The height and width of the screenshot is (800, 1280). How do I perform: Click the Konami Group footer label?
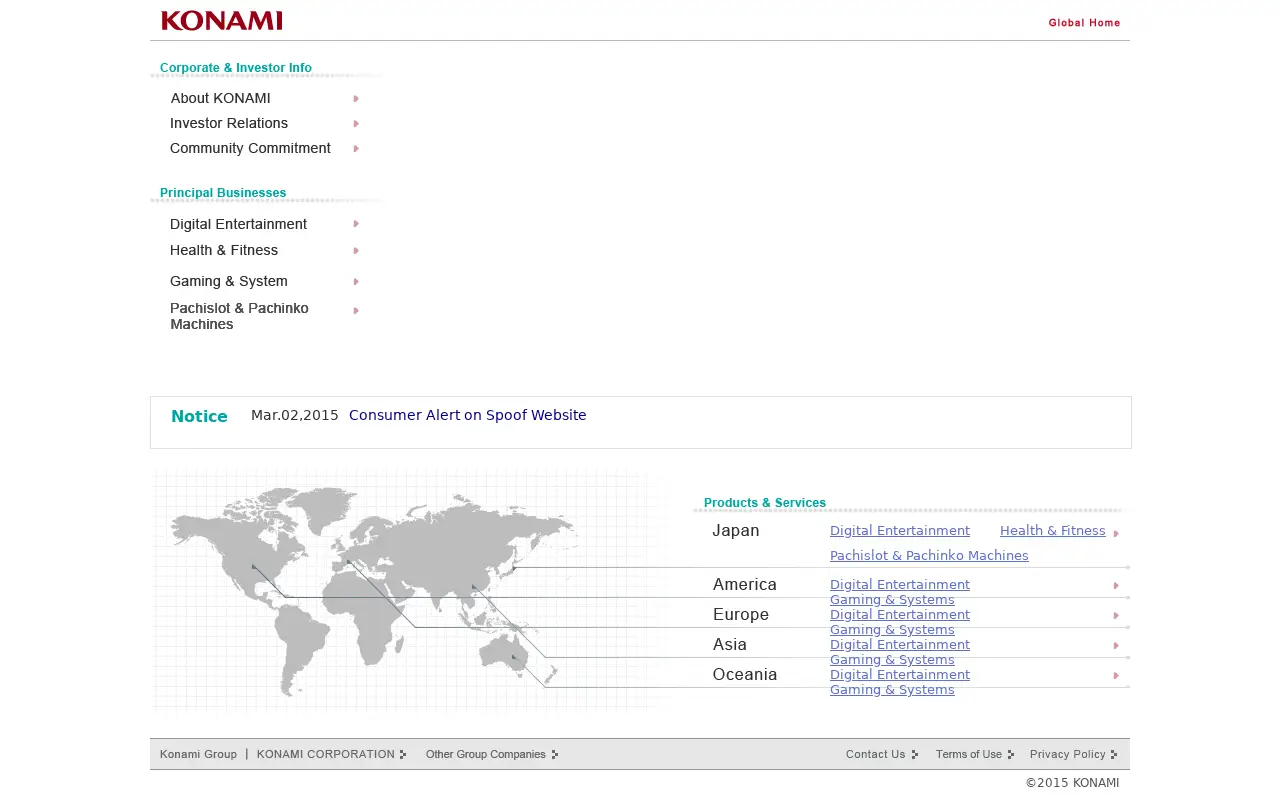(198, 754)
